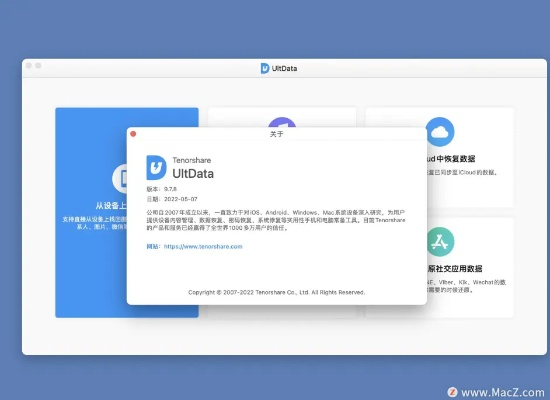Click the blue 从设备上 recovery card heading
Image resolution: width=550 pixels, height=400 pixels.
[x=111, y=206]
